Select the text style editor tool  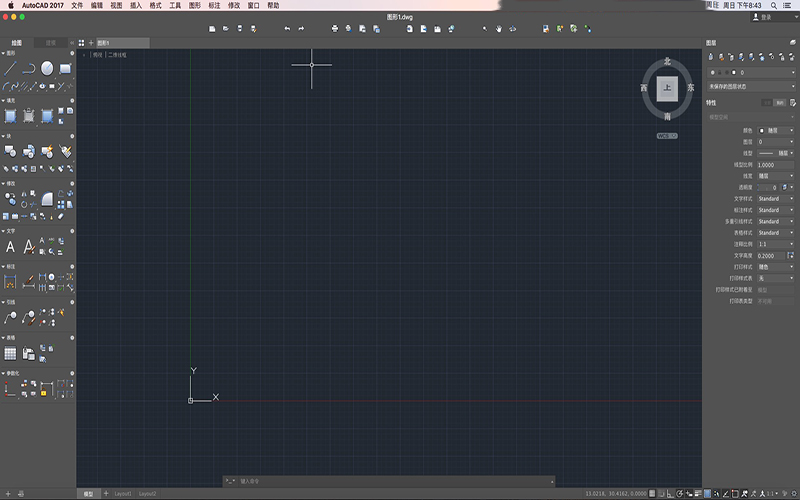click(29, 247)
